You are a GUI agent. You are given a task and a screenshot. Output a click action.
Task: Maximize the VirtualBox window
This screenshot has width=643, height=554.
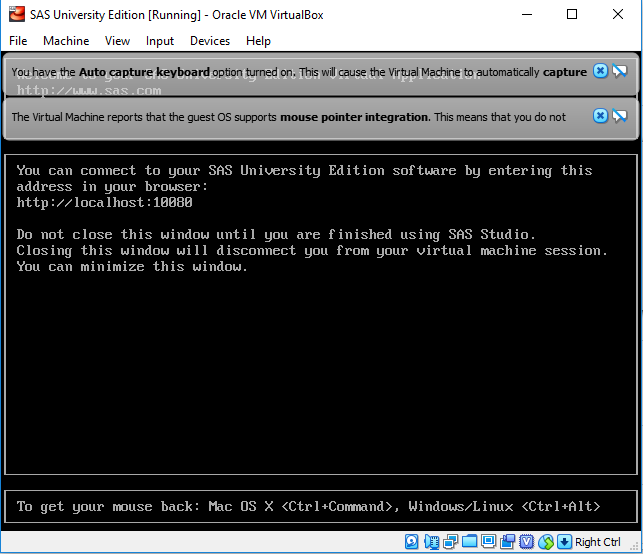tap(572, 14)
